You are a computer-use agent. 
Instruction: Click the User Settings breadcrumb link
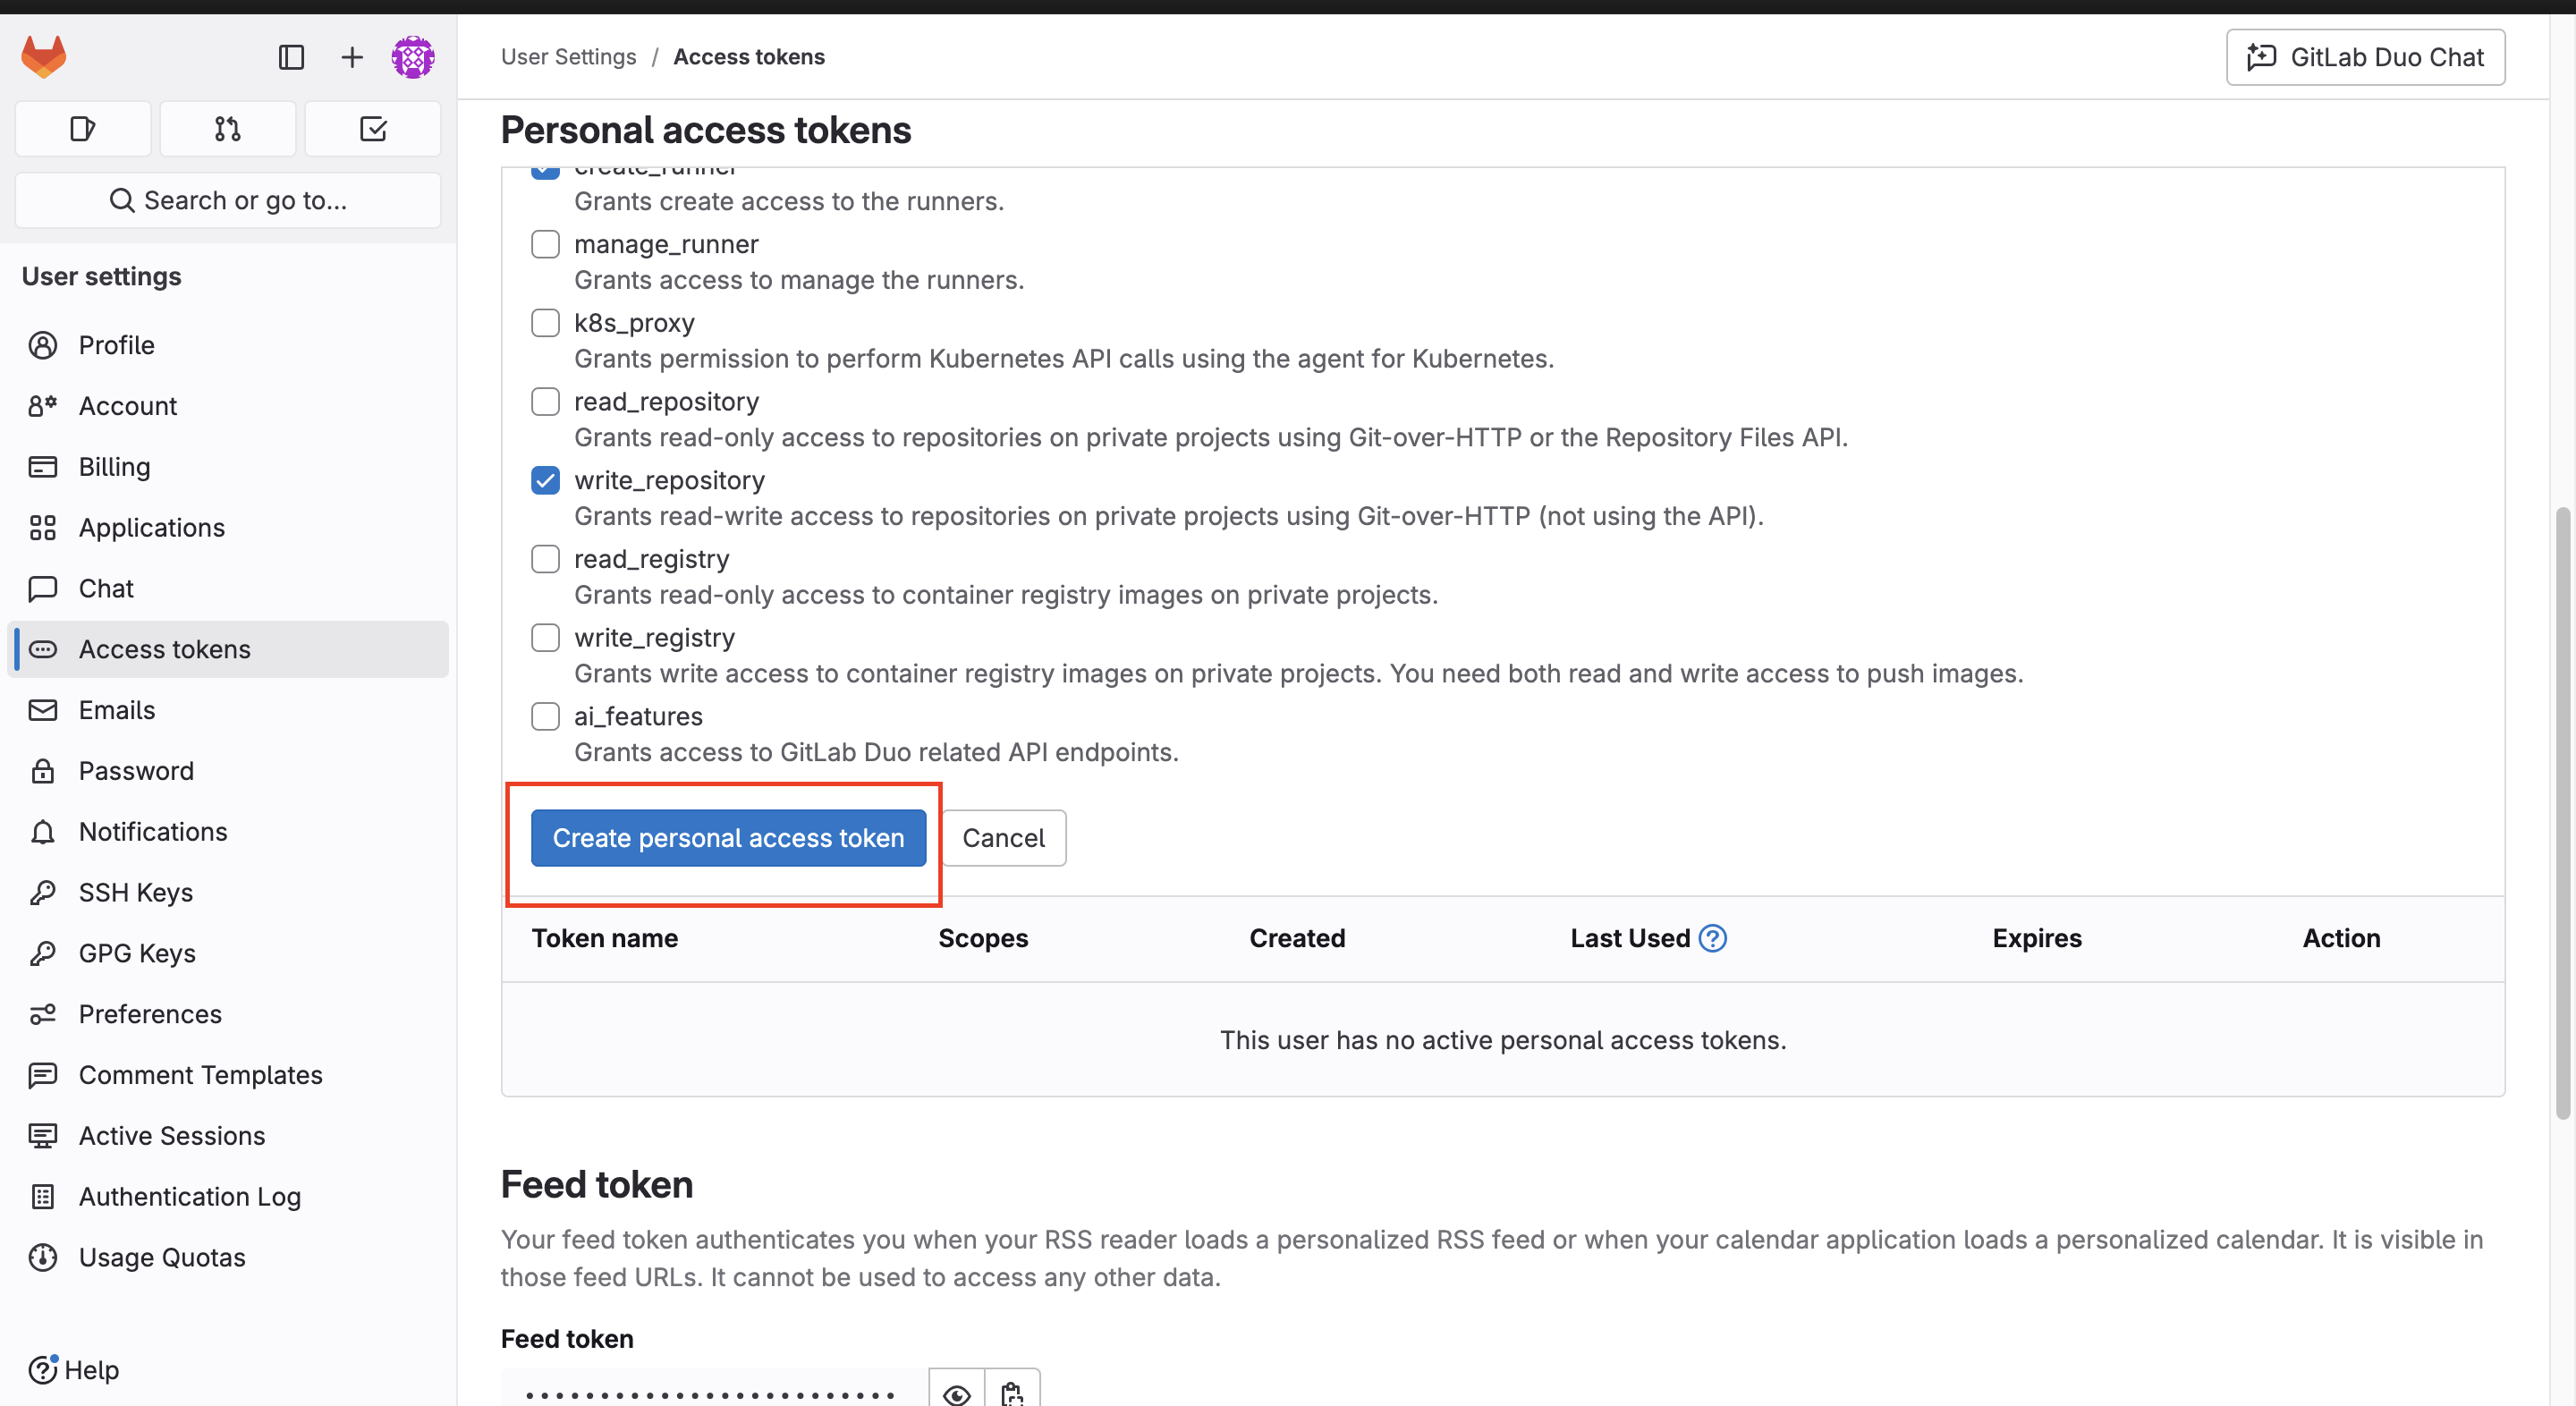tap(568, 57)
